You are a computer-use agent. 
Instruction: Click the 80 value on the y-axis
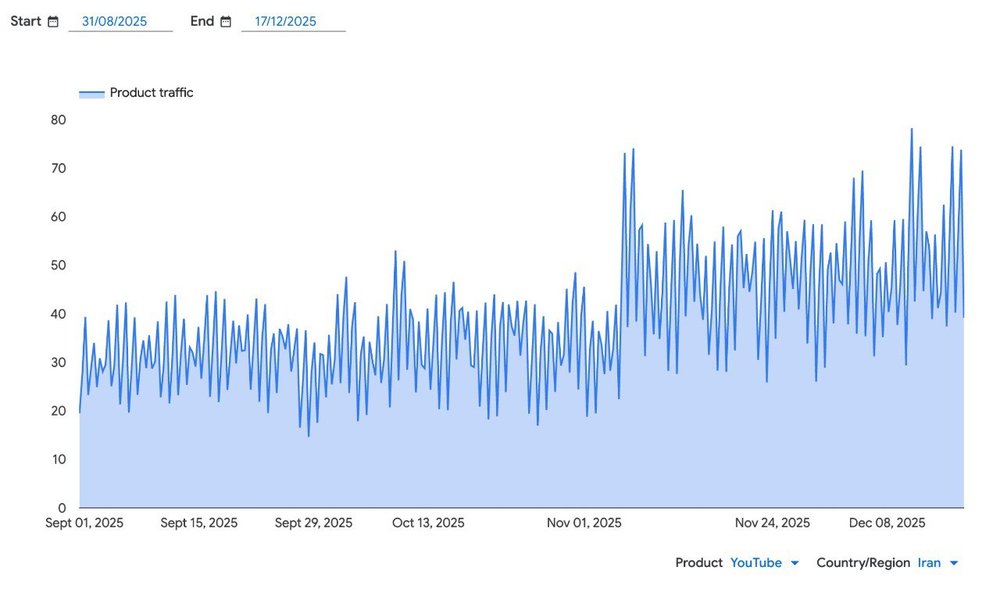pyautogui.click(x=58, y=120)
